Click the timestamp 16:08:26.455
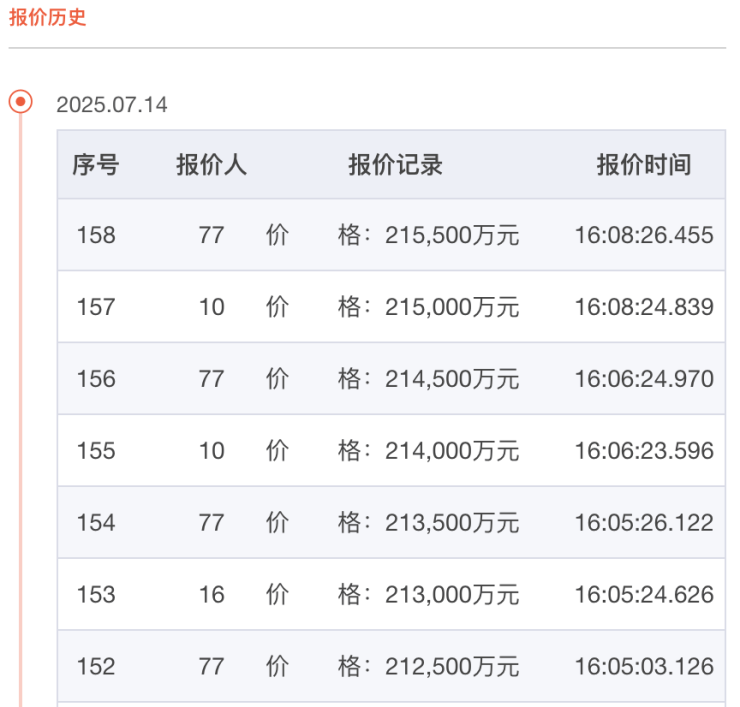 (x=644, y=235)
